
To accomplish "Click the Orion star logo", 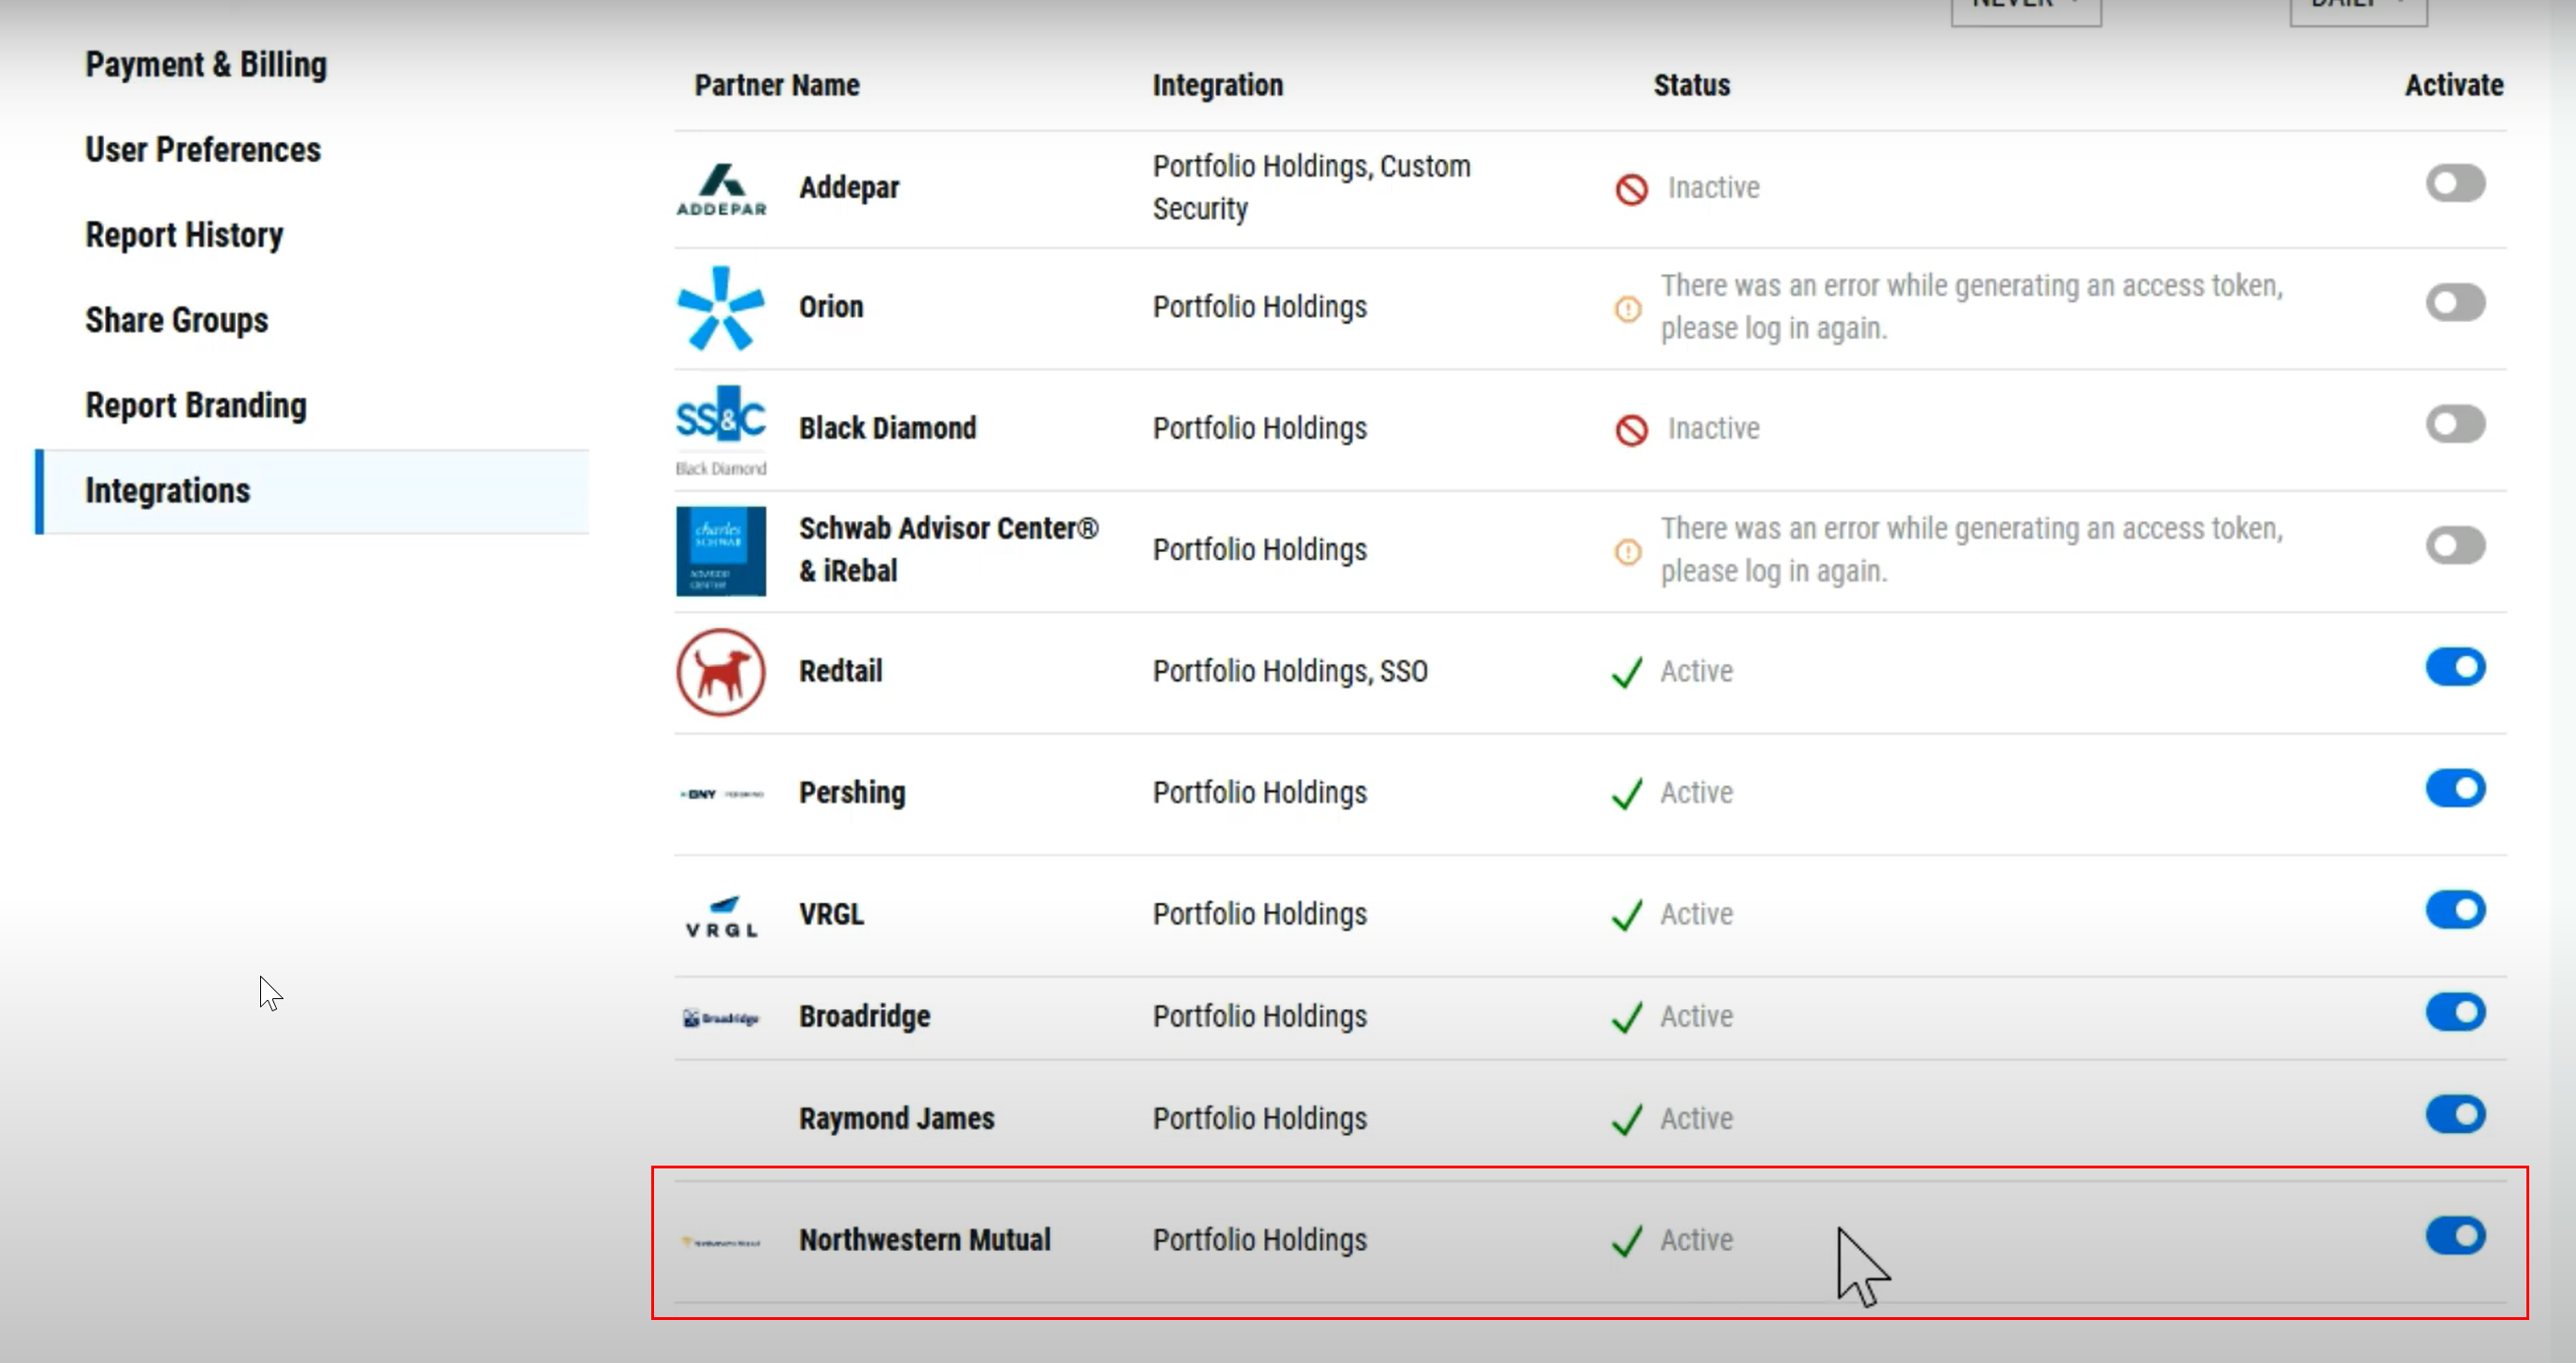I will 721,308.
